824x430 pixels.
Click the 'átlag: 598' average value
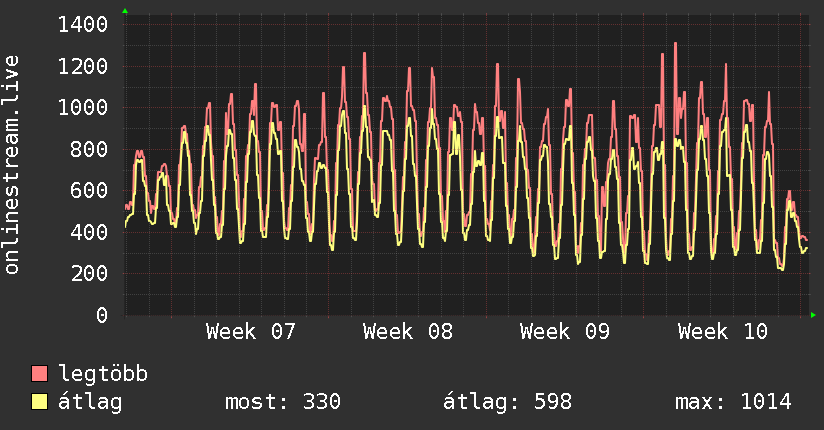pyautogui.click(x=507, y=402)
